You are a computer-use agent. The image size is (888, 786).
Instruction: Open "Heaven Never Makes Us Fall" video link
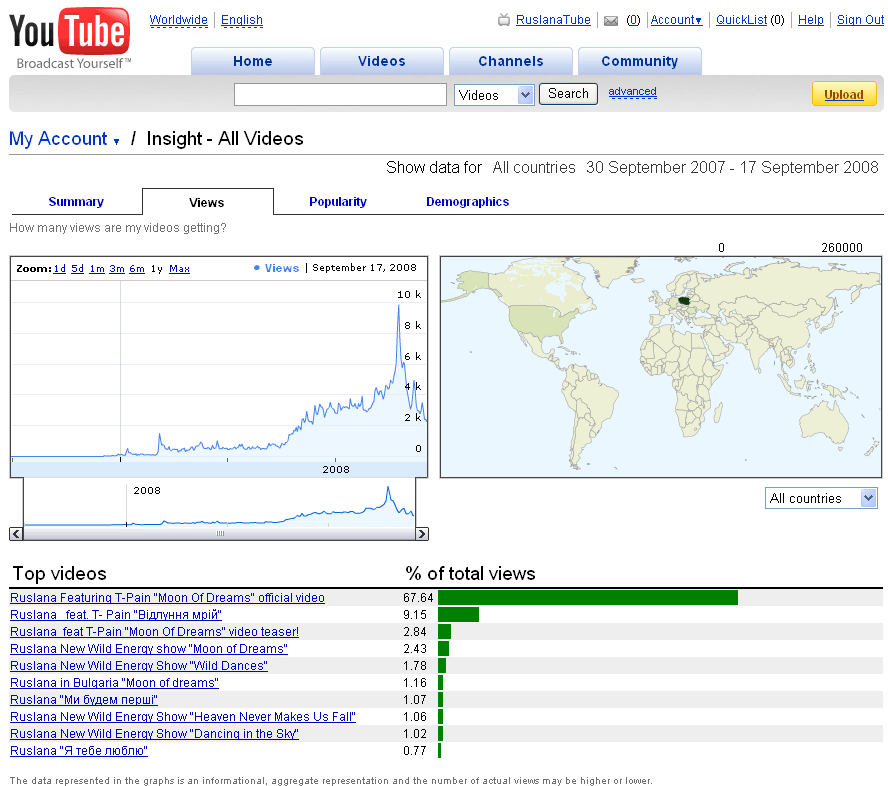pyautogui.click(x=183, y=717)
